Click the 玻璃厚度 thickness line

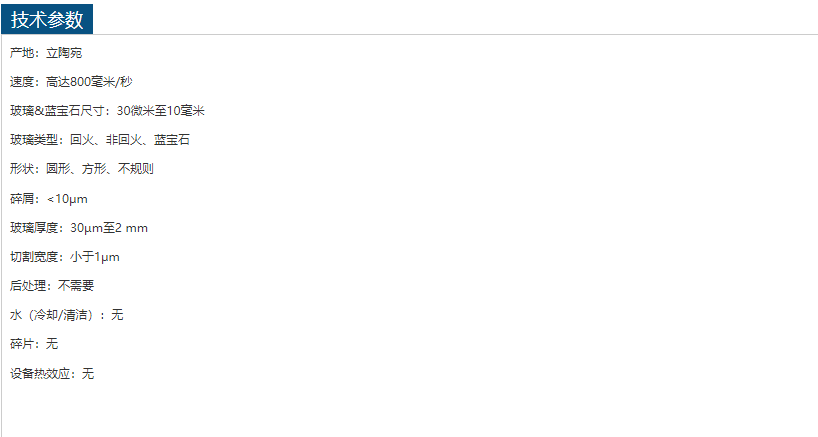click(79, 228)
